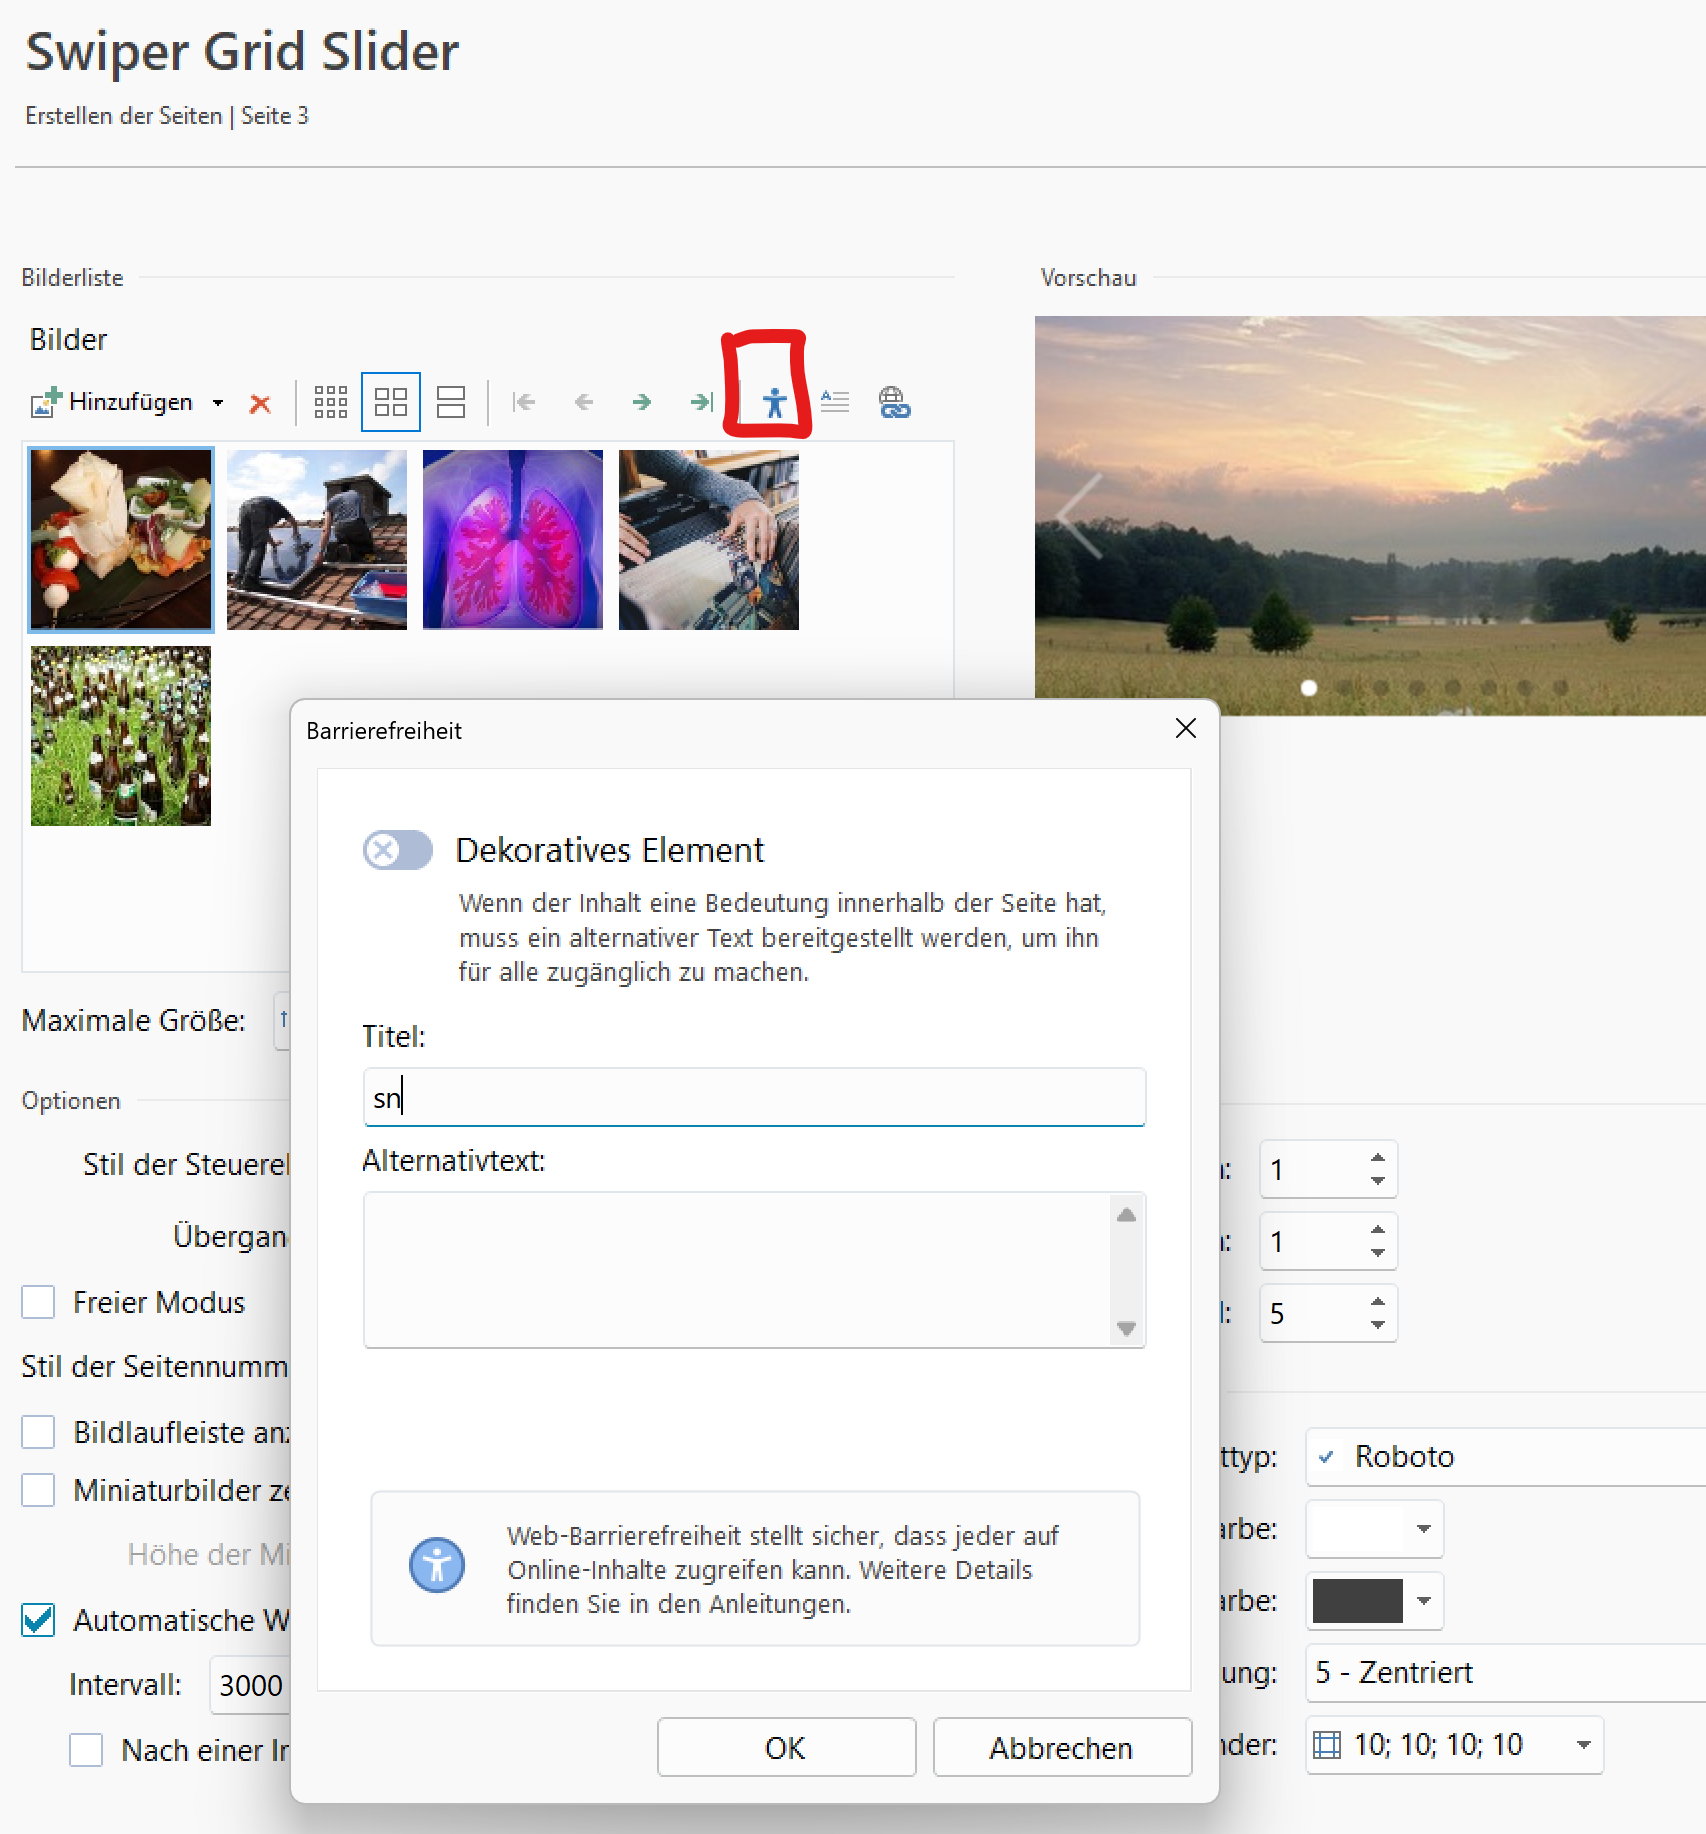Move image right with green arrow
Screen dimensions: 1706x1834
point(642,402)
